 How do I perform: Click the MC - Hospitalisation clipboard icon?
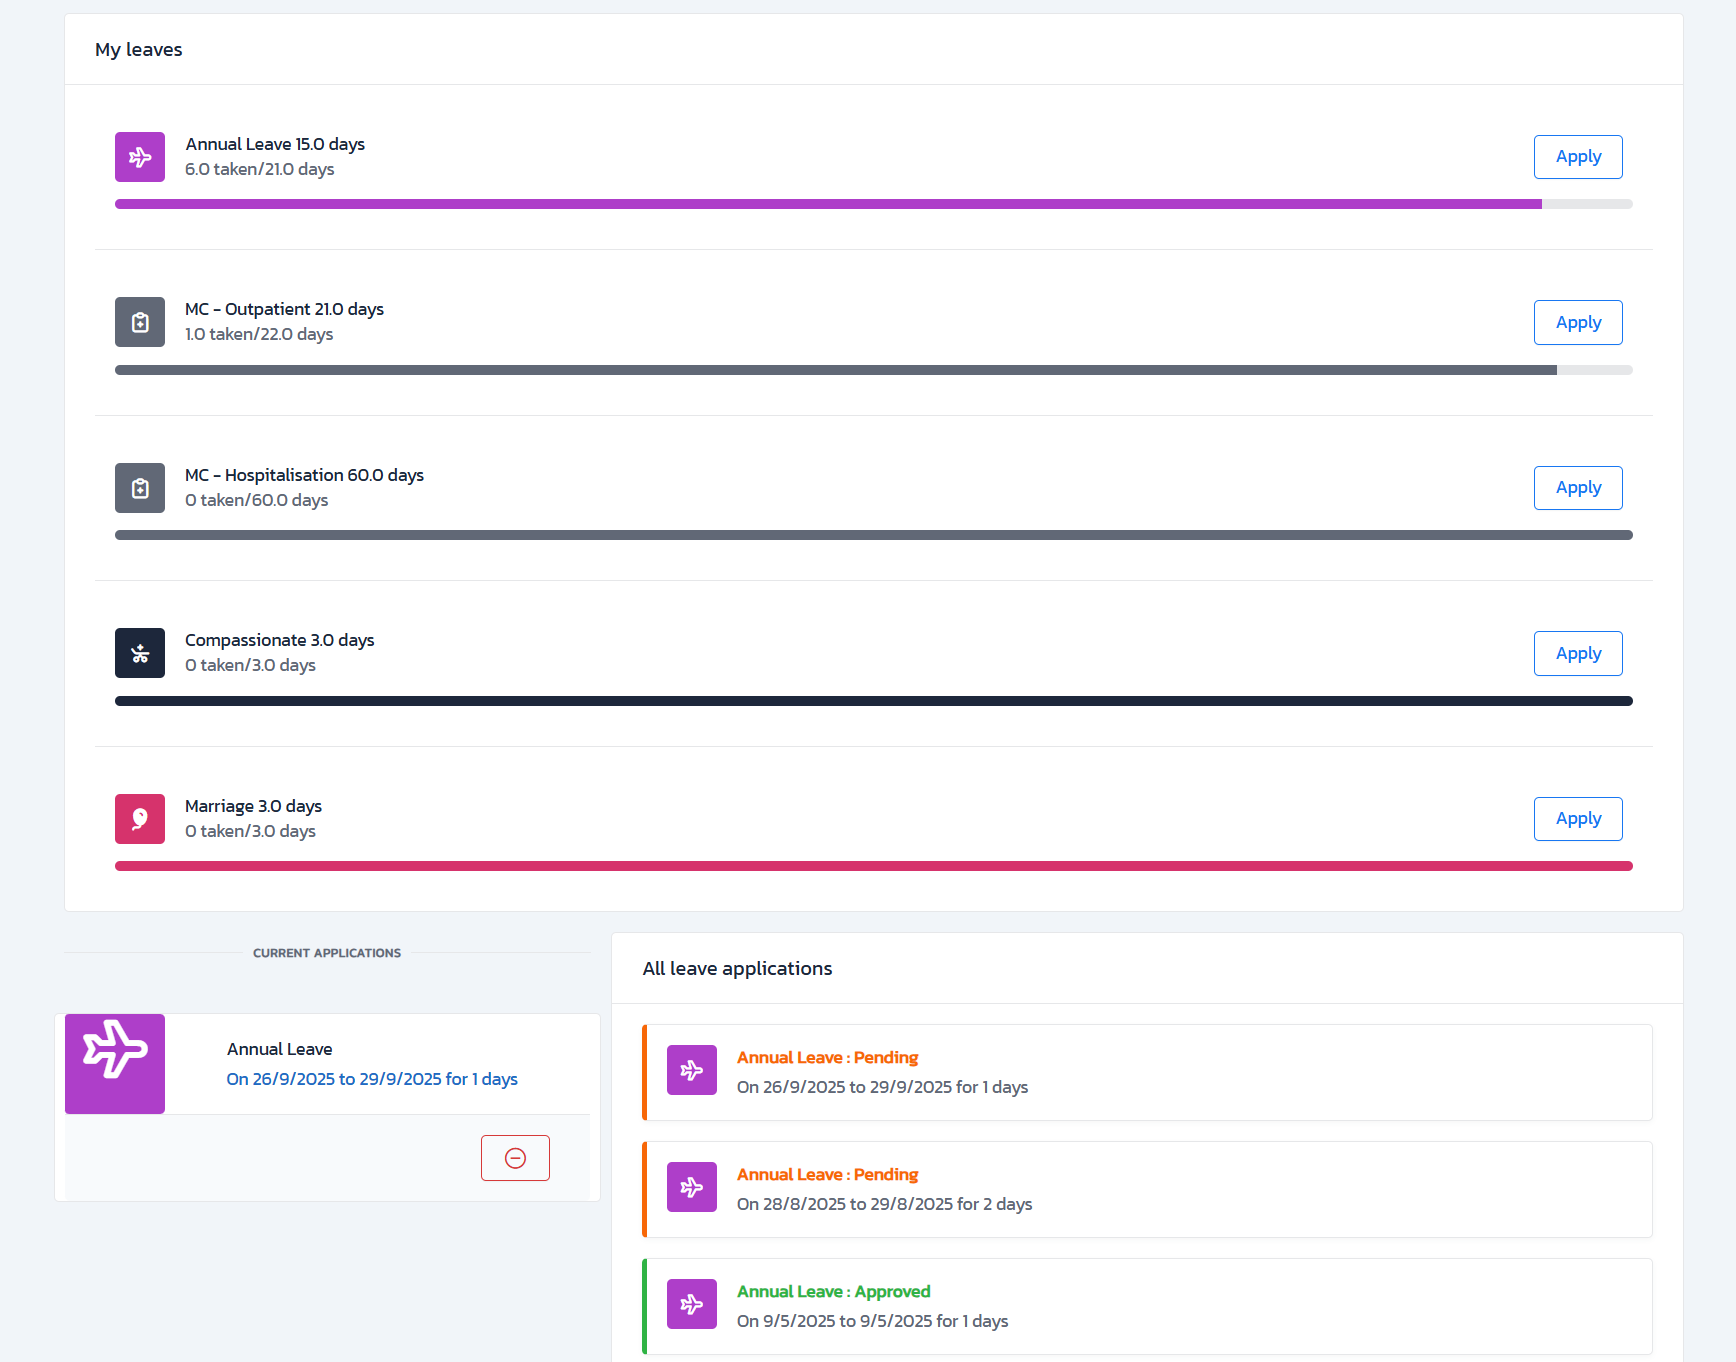(x=140, y=488)
